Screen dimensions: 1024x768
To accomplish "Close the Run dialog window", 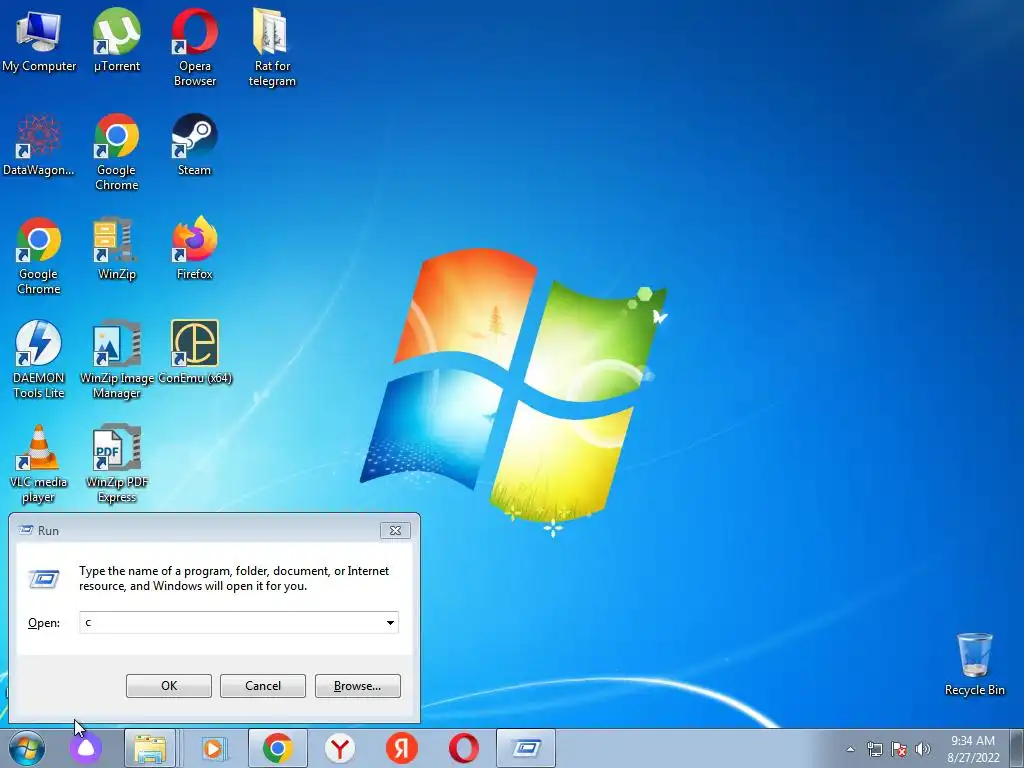I will [395, 530].
